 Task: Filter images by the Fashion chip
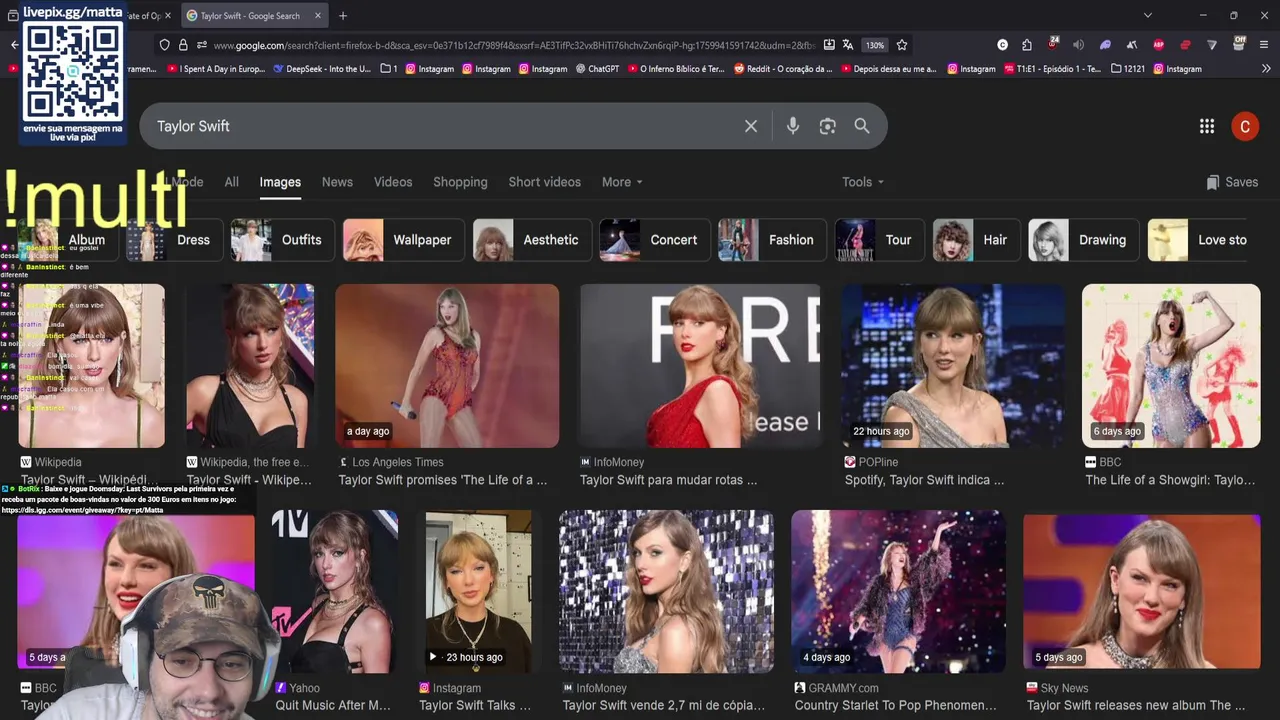point(771,240)
